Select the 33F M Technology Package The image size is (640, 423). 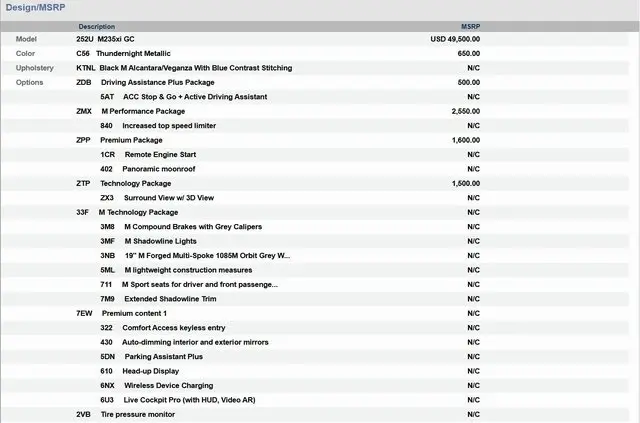137,212
